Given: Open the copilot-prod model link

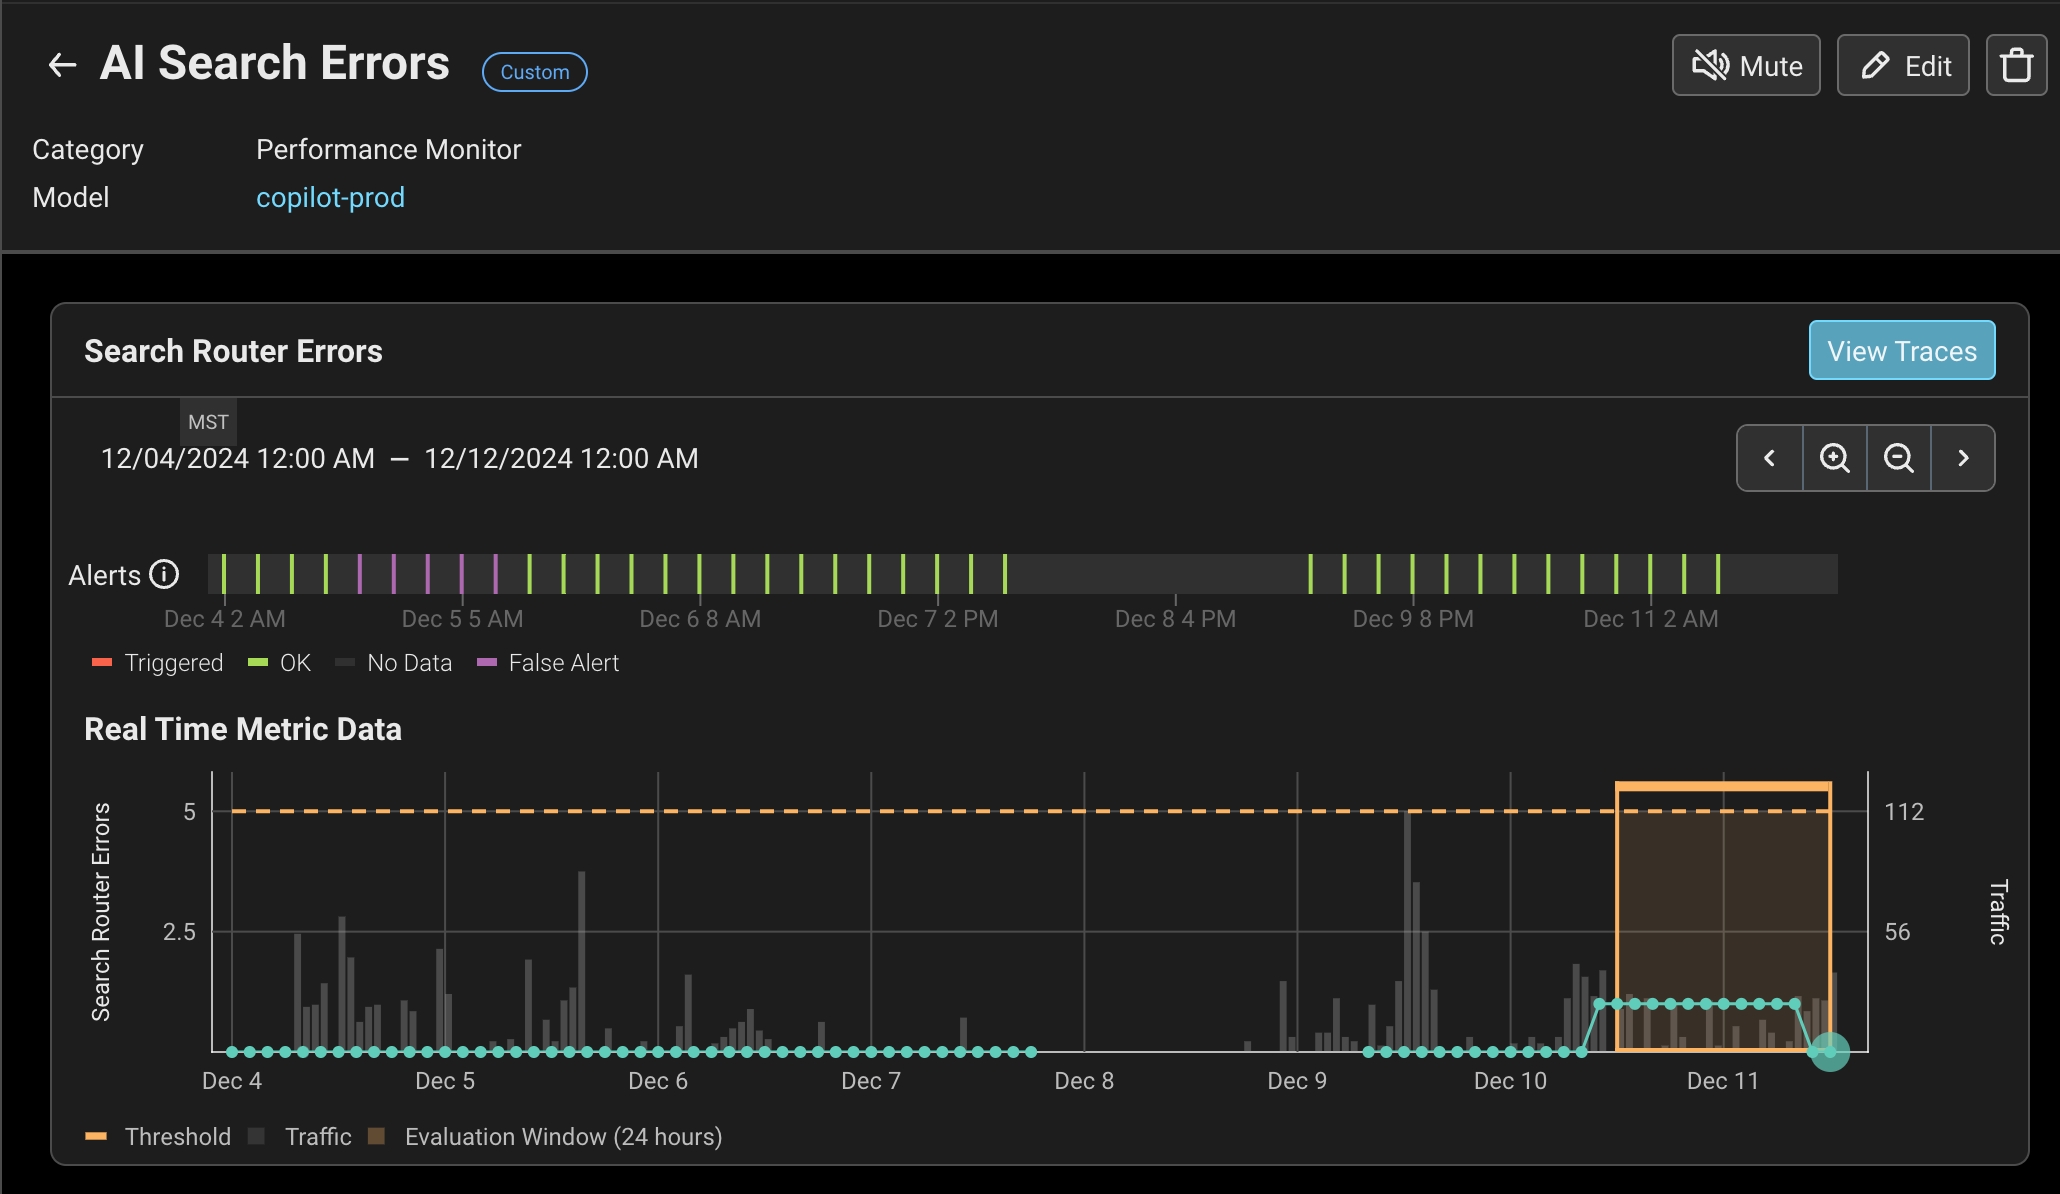Looking at the screenshot, I should pyautogui.click(x=330, y=197).
